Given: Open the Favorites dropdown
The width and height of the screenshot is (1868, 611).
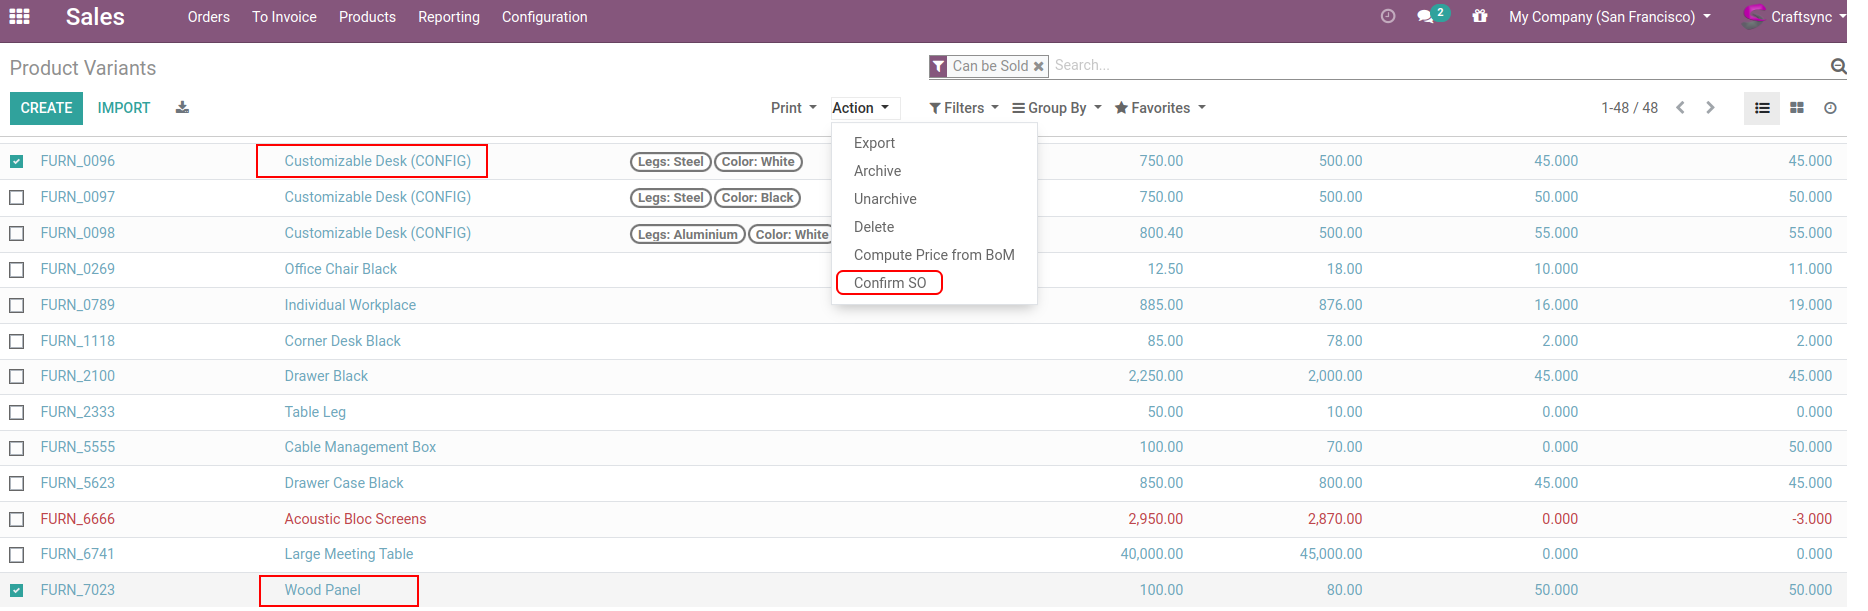Looking at the screenshot, I should point(1160,108).
